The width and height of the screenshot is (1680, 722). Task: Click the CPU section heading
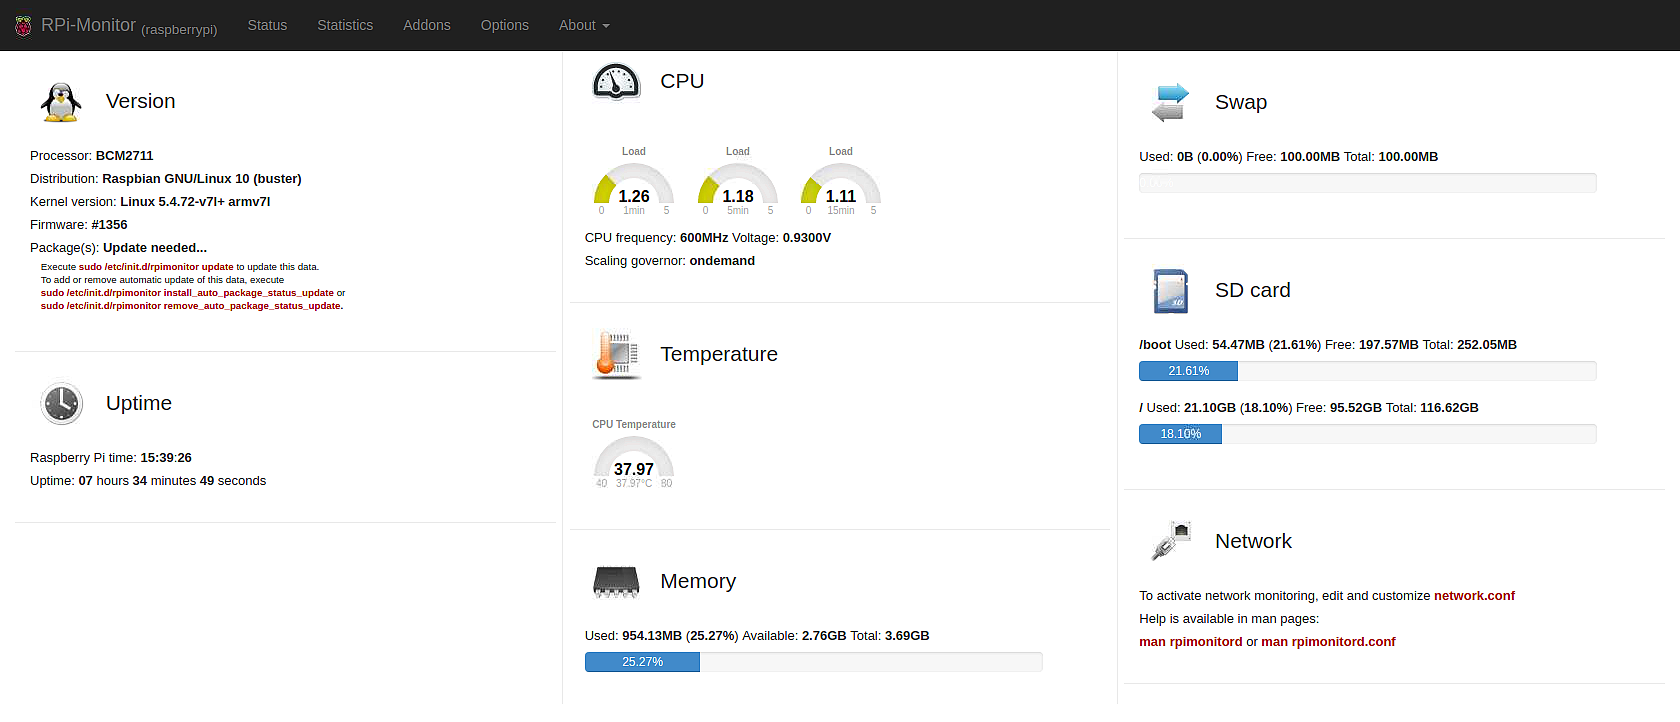(682, 81)
